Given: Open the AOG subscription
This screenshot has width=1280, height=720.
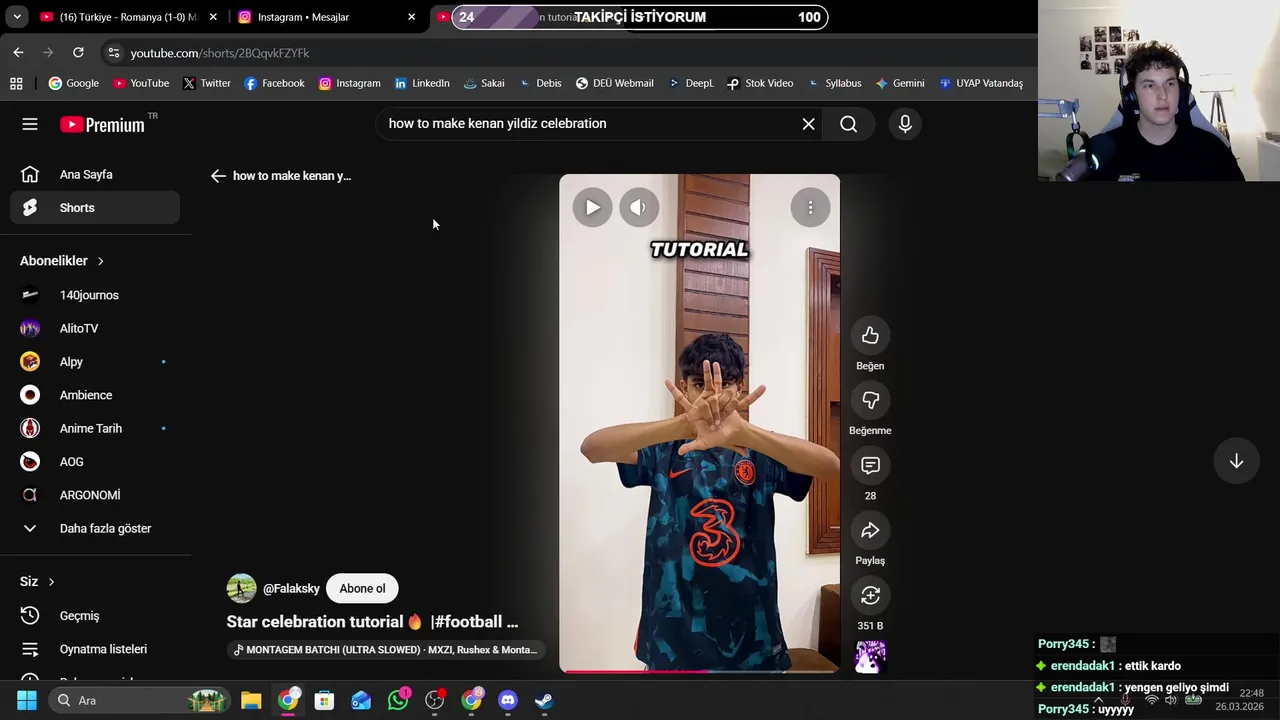Looking at the screenshot, I should coord(95,462).
